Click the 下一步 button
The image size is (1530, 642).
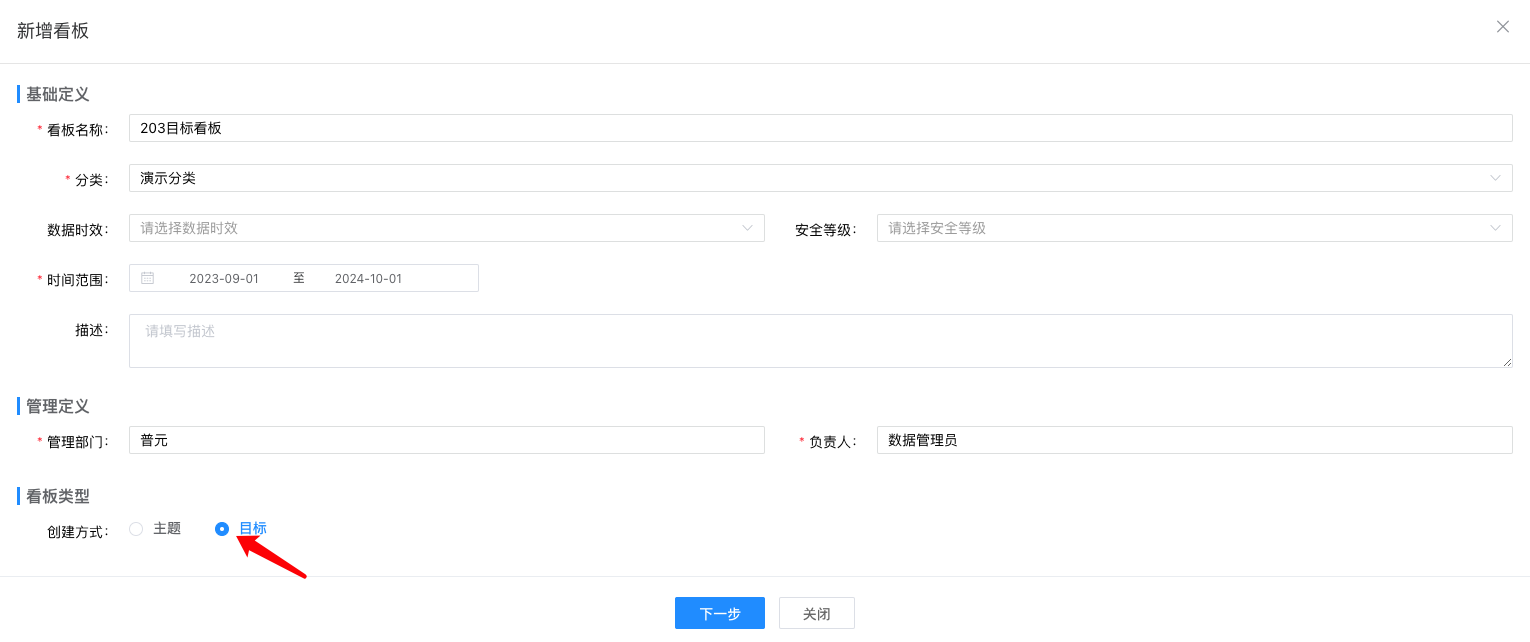(720, 613)
